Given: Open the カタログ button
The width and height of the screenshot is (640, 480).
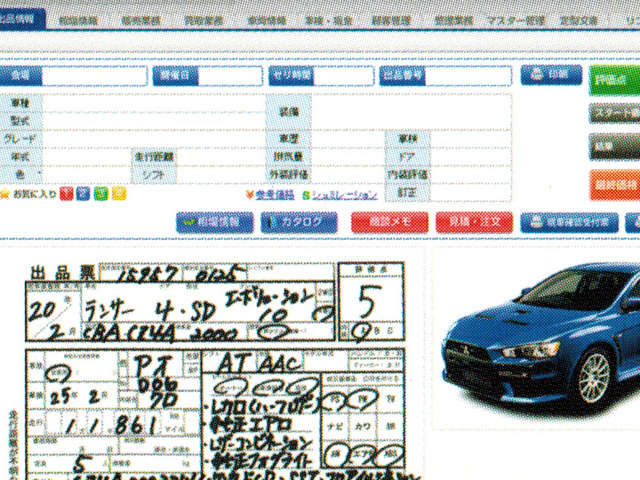Looking at the screenshot, I should (x=299, y=222).
